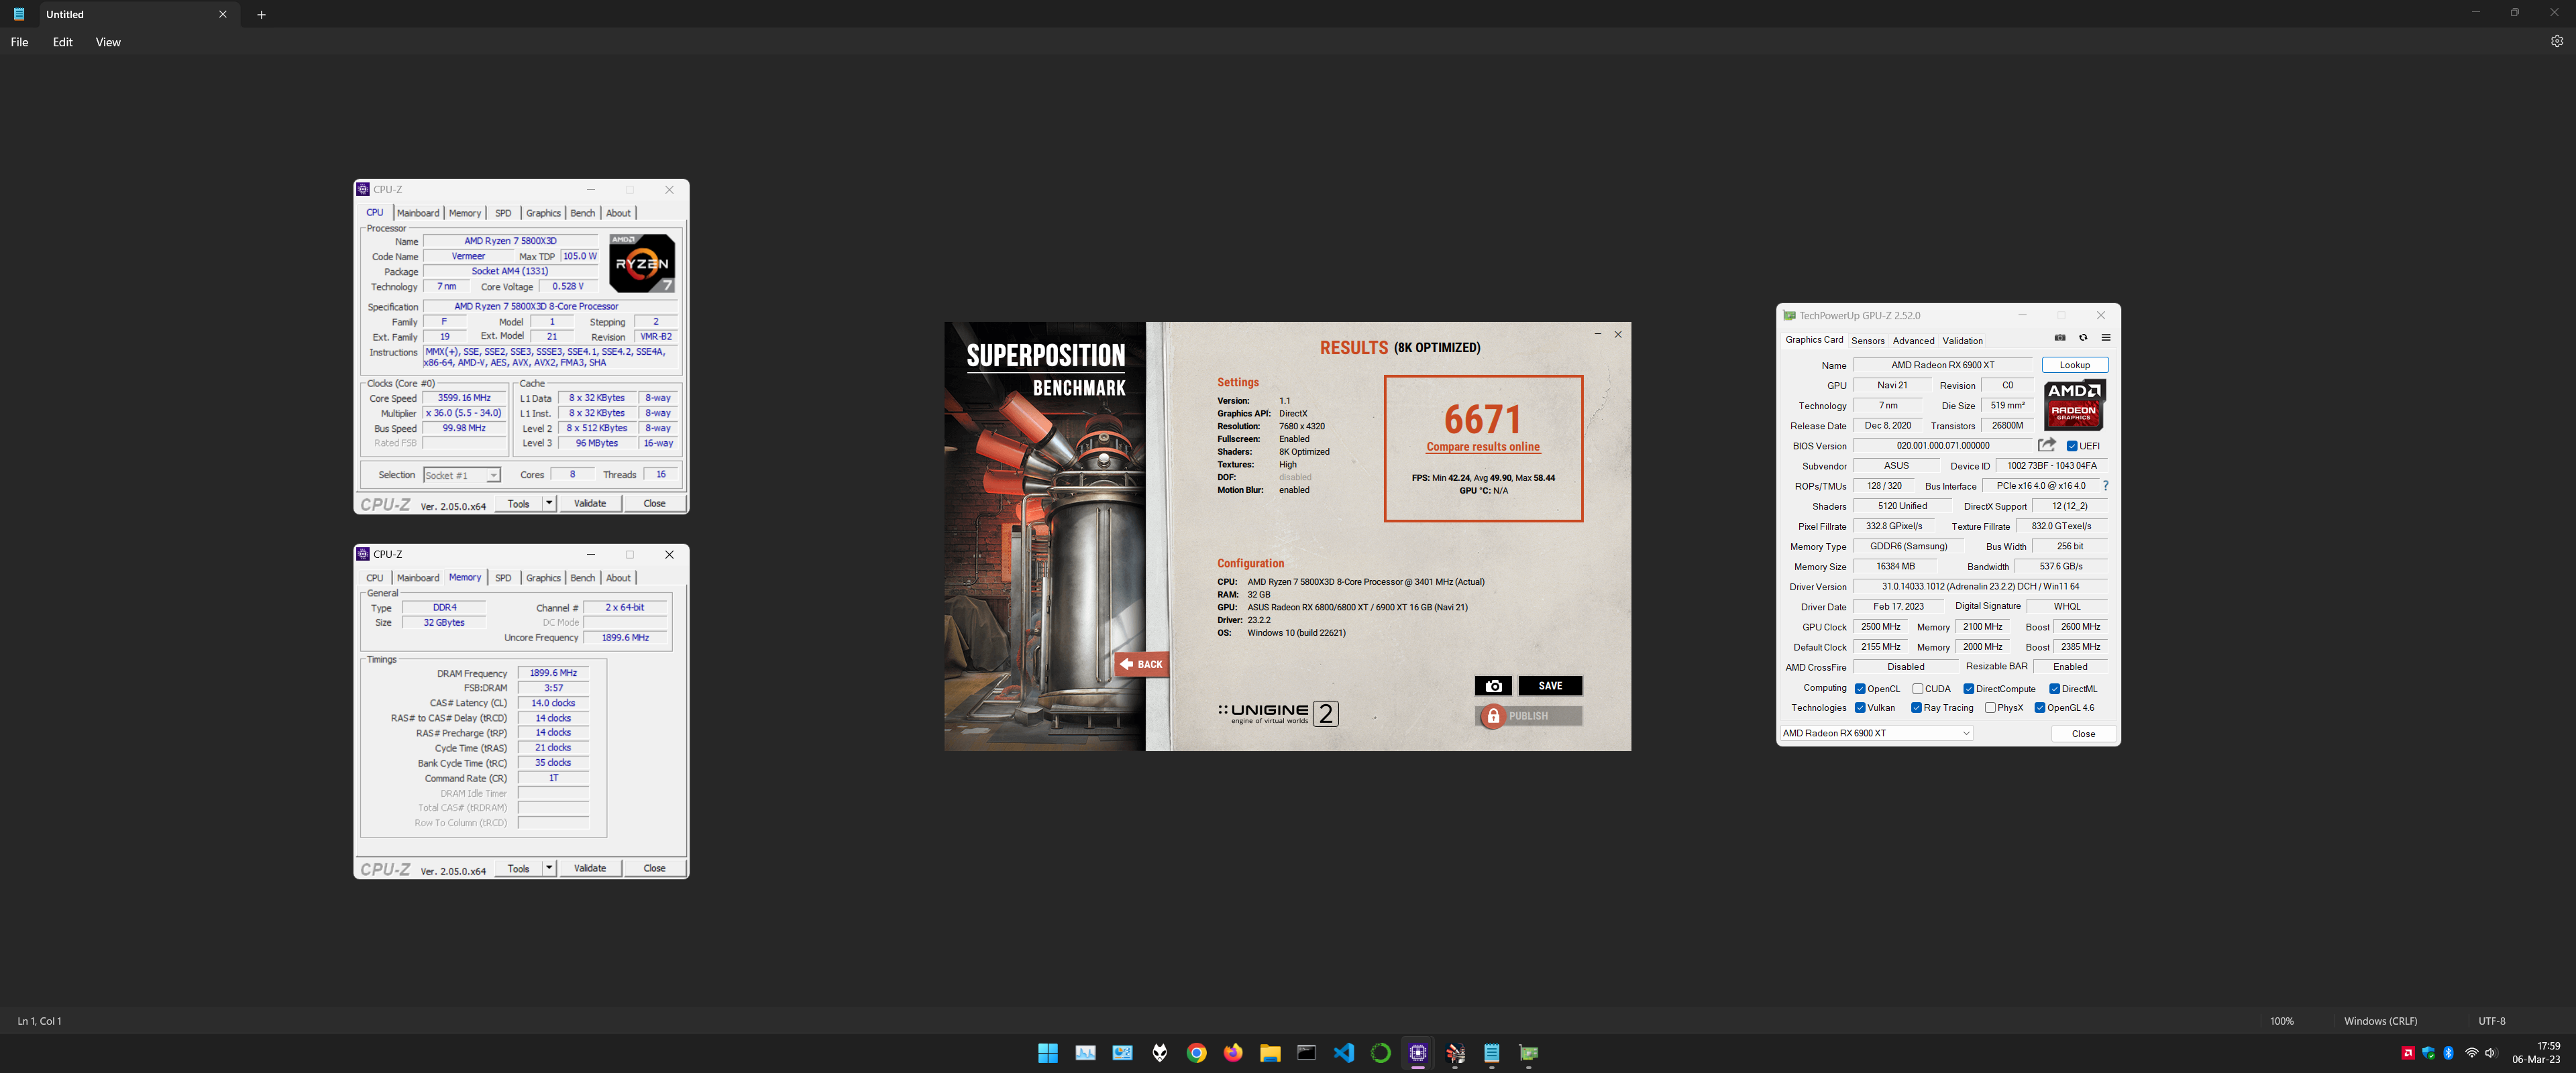Switch to Notepad taskbar icon
The width and height of the screenshot is (2576, 1073).
tap(1492, 1052)
